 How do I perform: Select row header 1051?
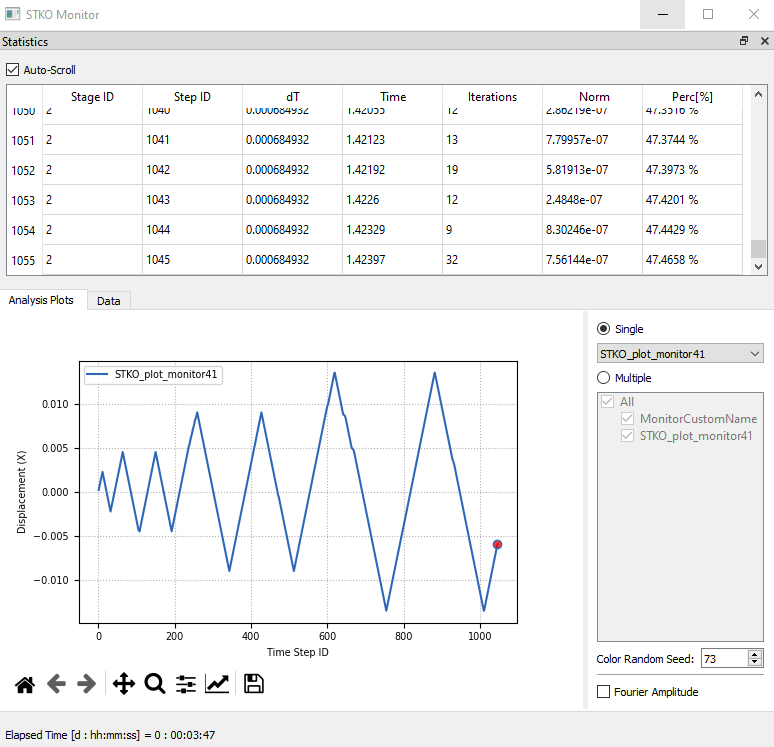24,140
